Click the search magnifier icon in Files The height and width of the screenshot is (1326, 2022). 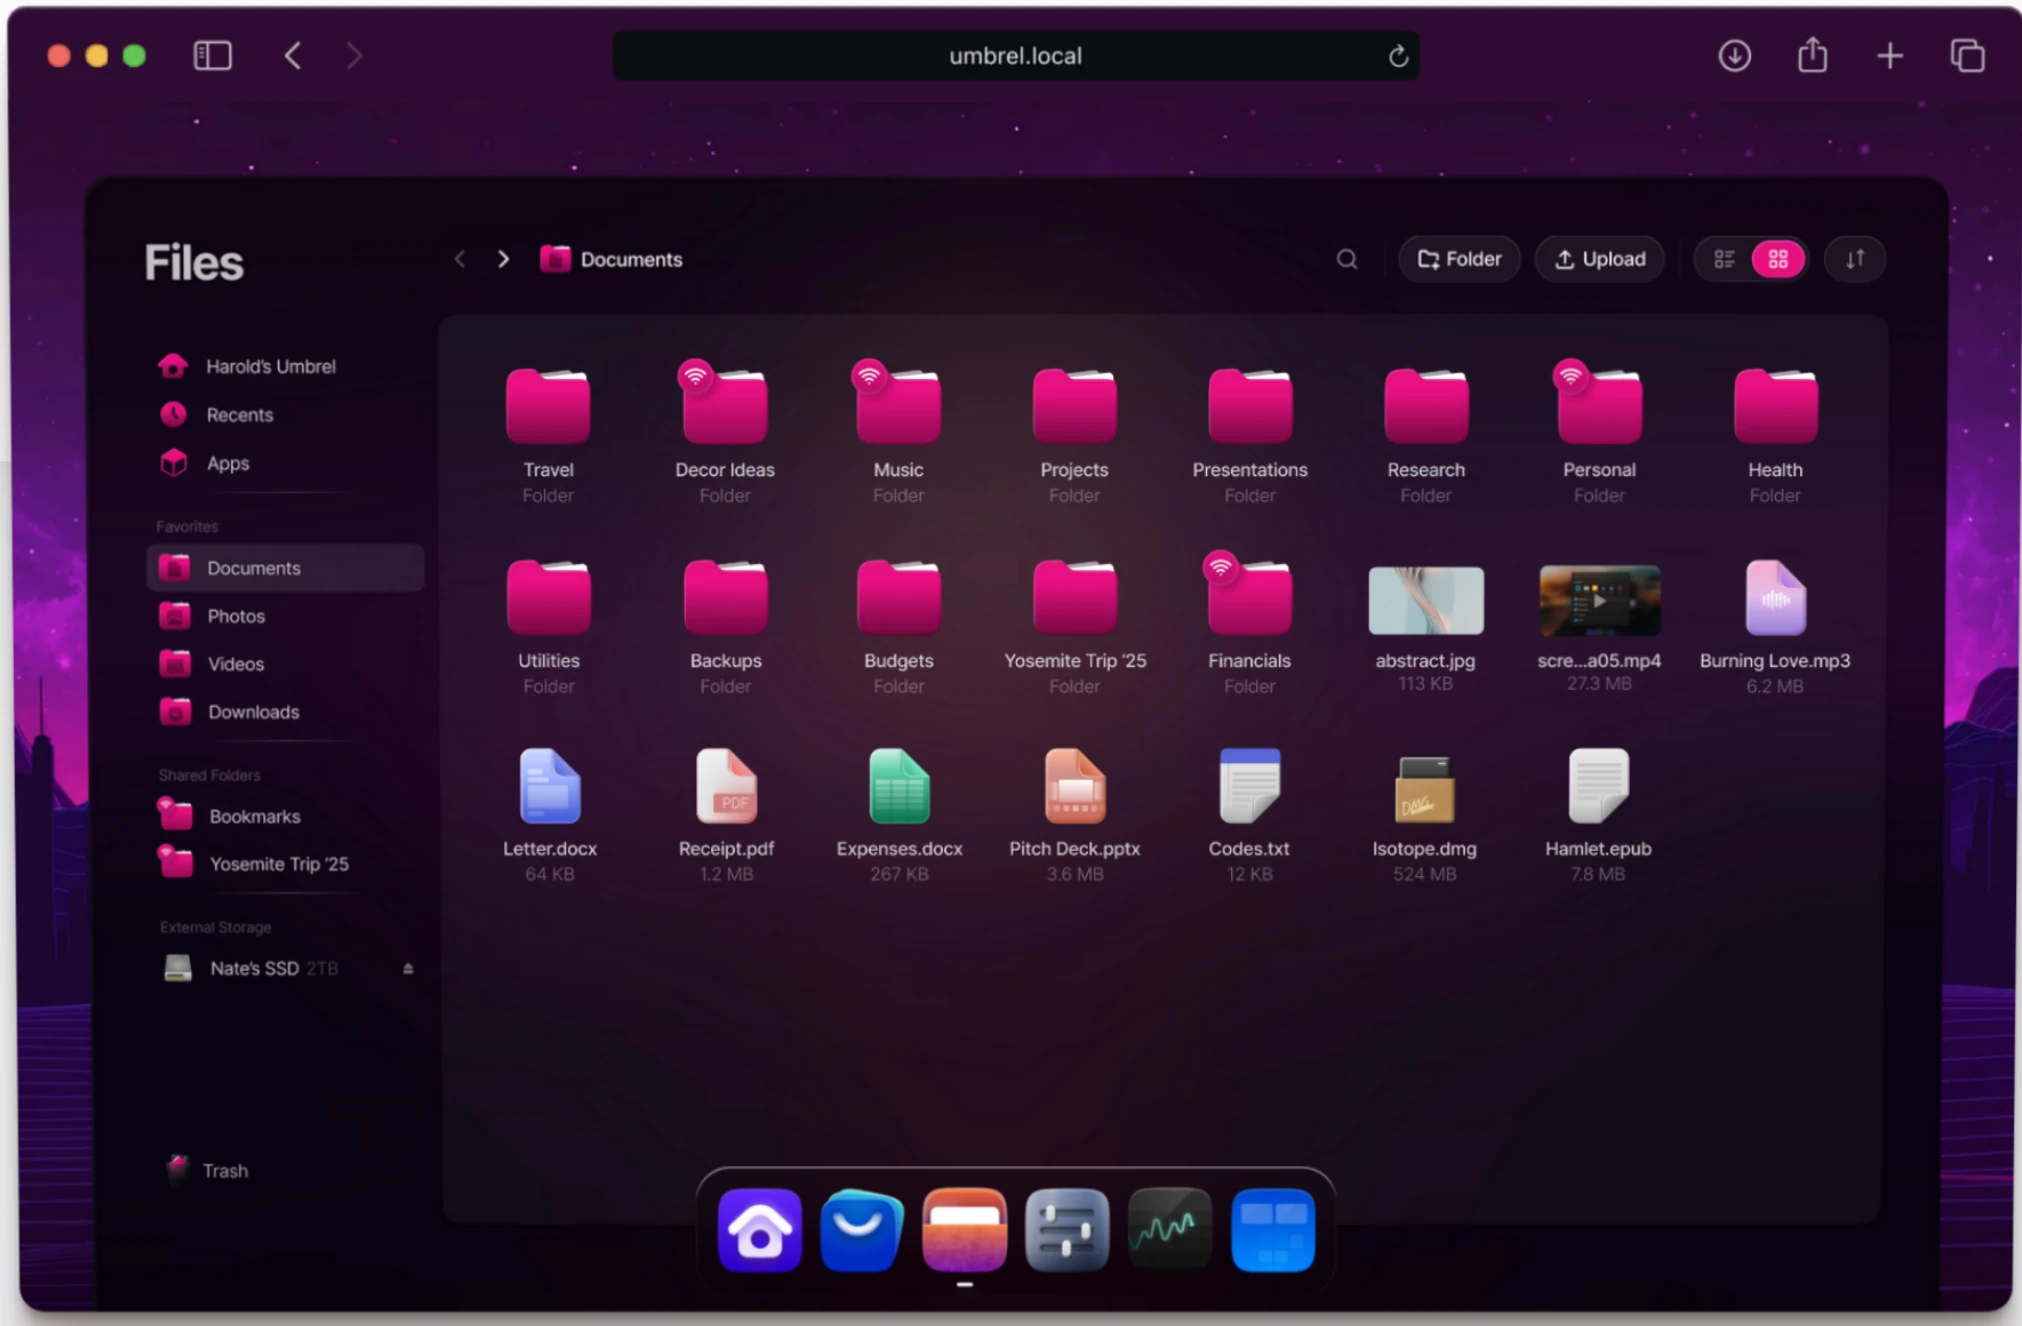[1346, 260]
